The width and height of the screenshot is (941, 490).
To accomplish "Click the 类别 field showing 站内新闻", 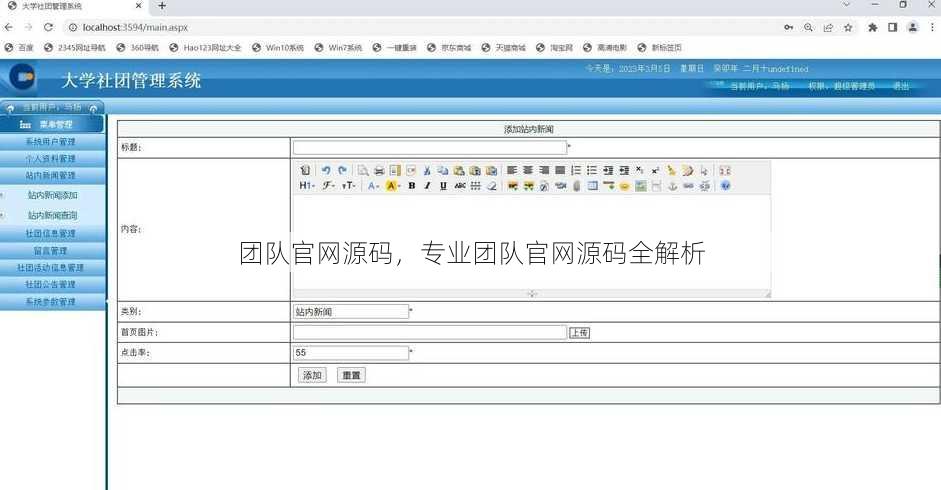I will [350, 312].
